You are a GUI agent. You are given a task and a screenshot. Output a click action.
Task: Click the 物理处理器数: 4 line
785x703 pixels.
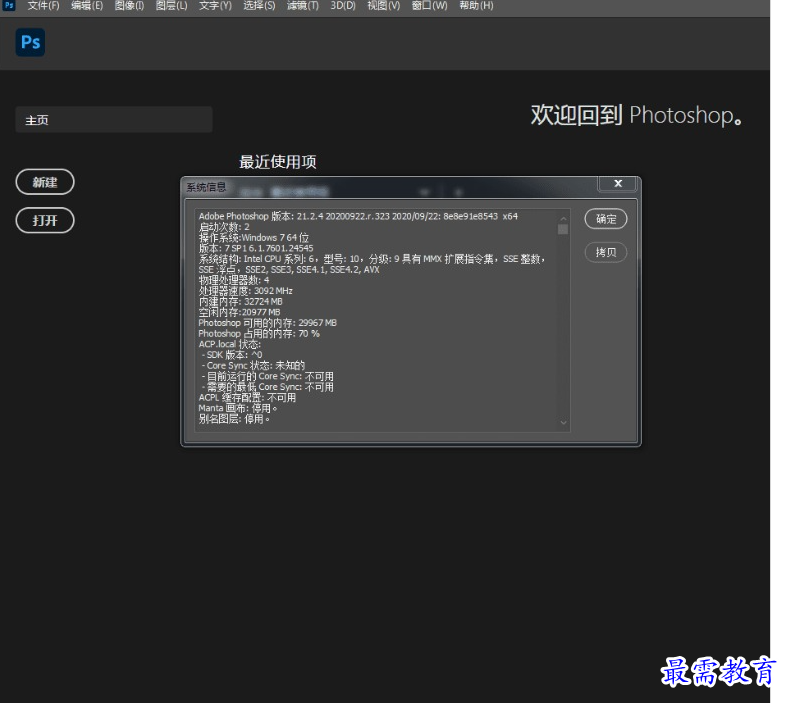click(x=234, y=280)
